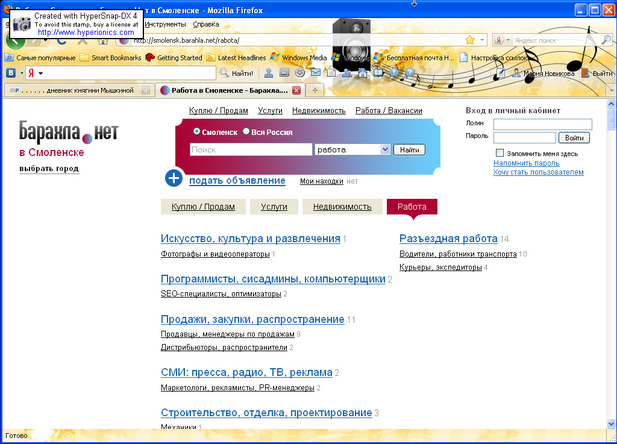Click the blue plus circle icon beside 'подать объявление'
Image resolution: width=617 pixels, height=444 pixels.
click(x=174, y=178)
